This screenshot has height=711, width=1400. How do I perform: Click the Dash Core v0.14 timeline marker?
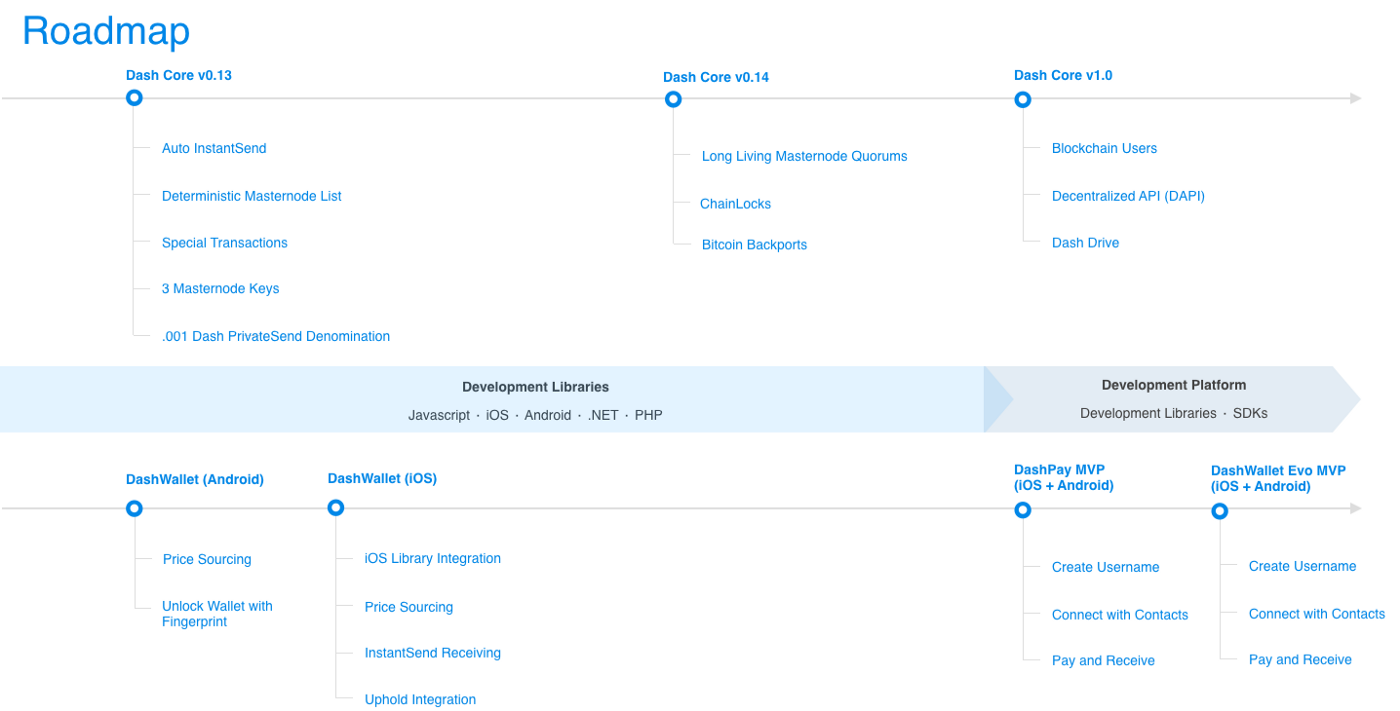[673, 99]
